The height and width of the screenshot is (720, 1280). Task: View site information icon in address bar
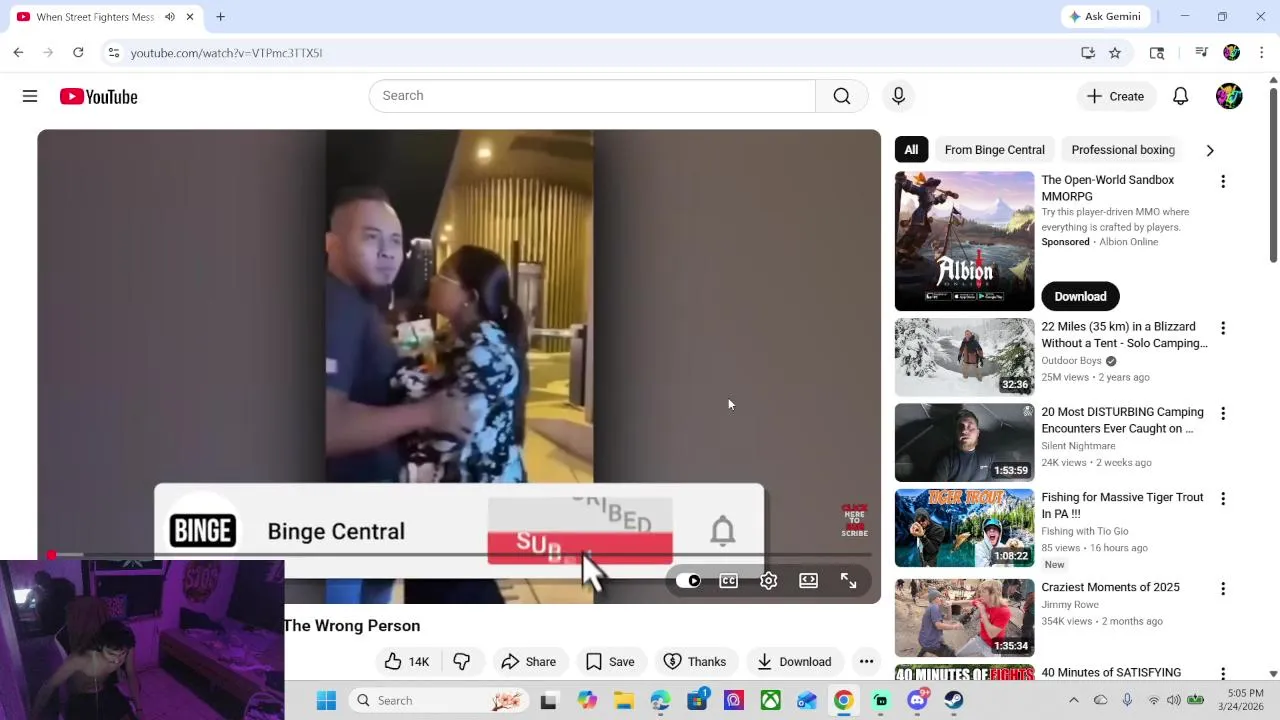click(114, 53)
